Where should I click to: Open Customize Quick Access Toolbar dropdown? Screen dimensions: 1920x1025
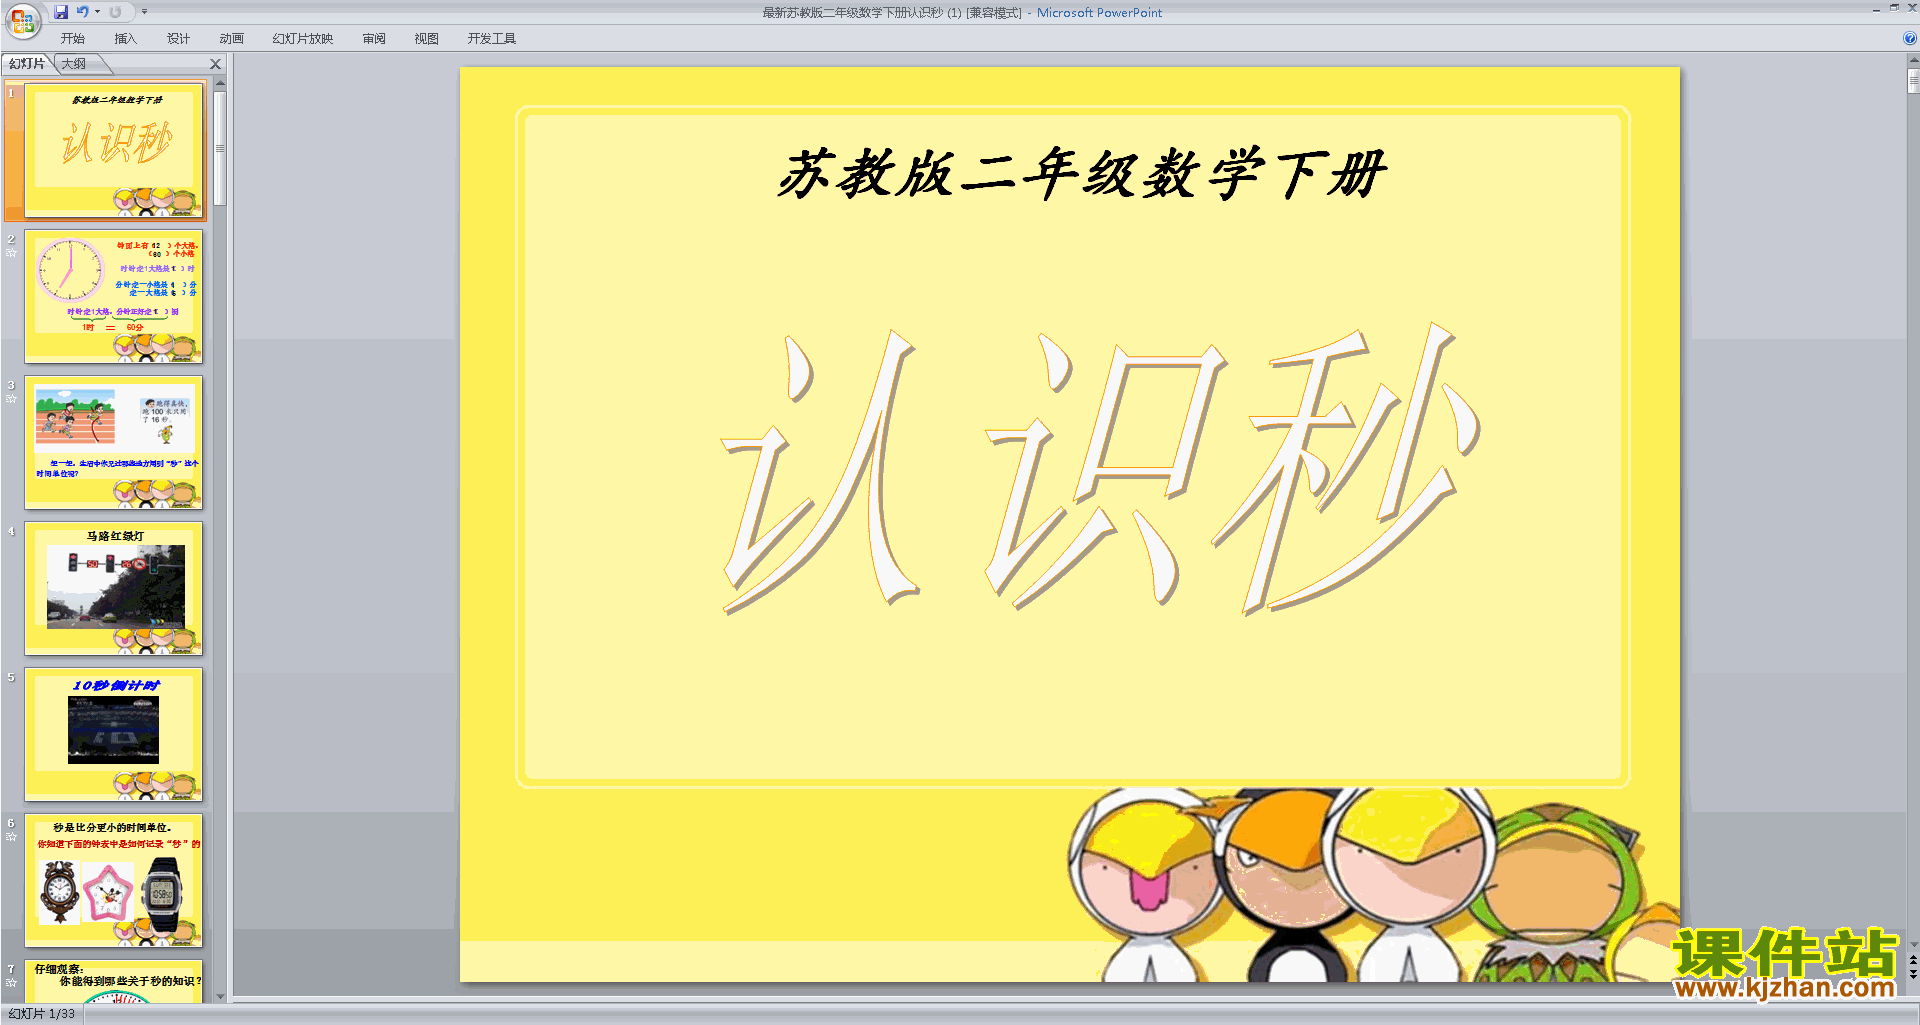click(x=144, y=12)
